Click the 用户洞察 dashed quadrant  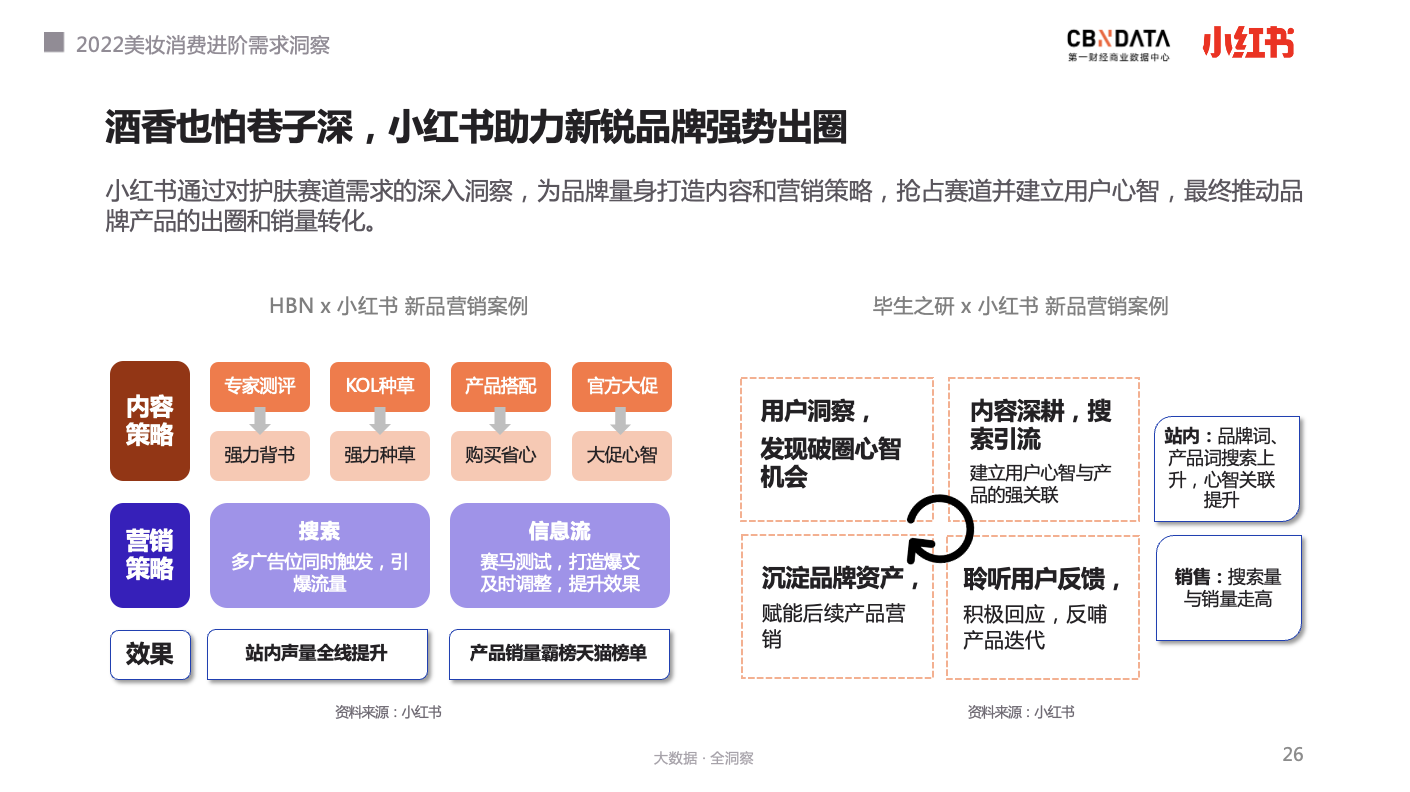pyautogui.click(x=837, y=449)
